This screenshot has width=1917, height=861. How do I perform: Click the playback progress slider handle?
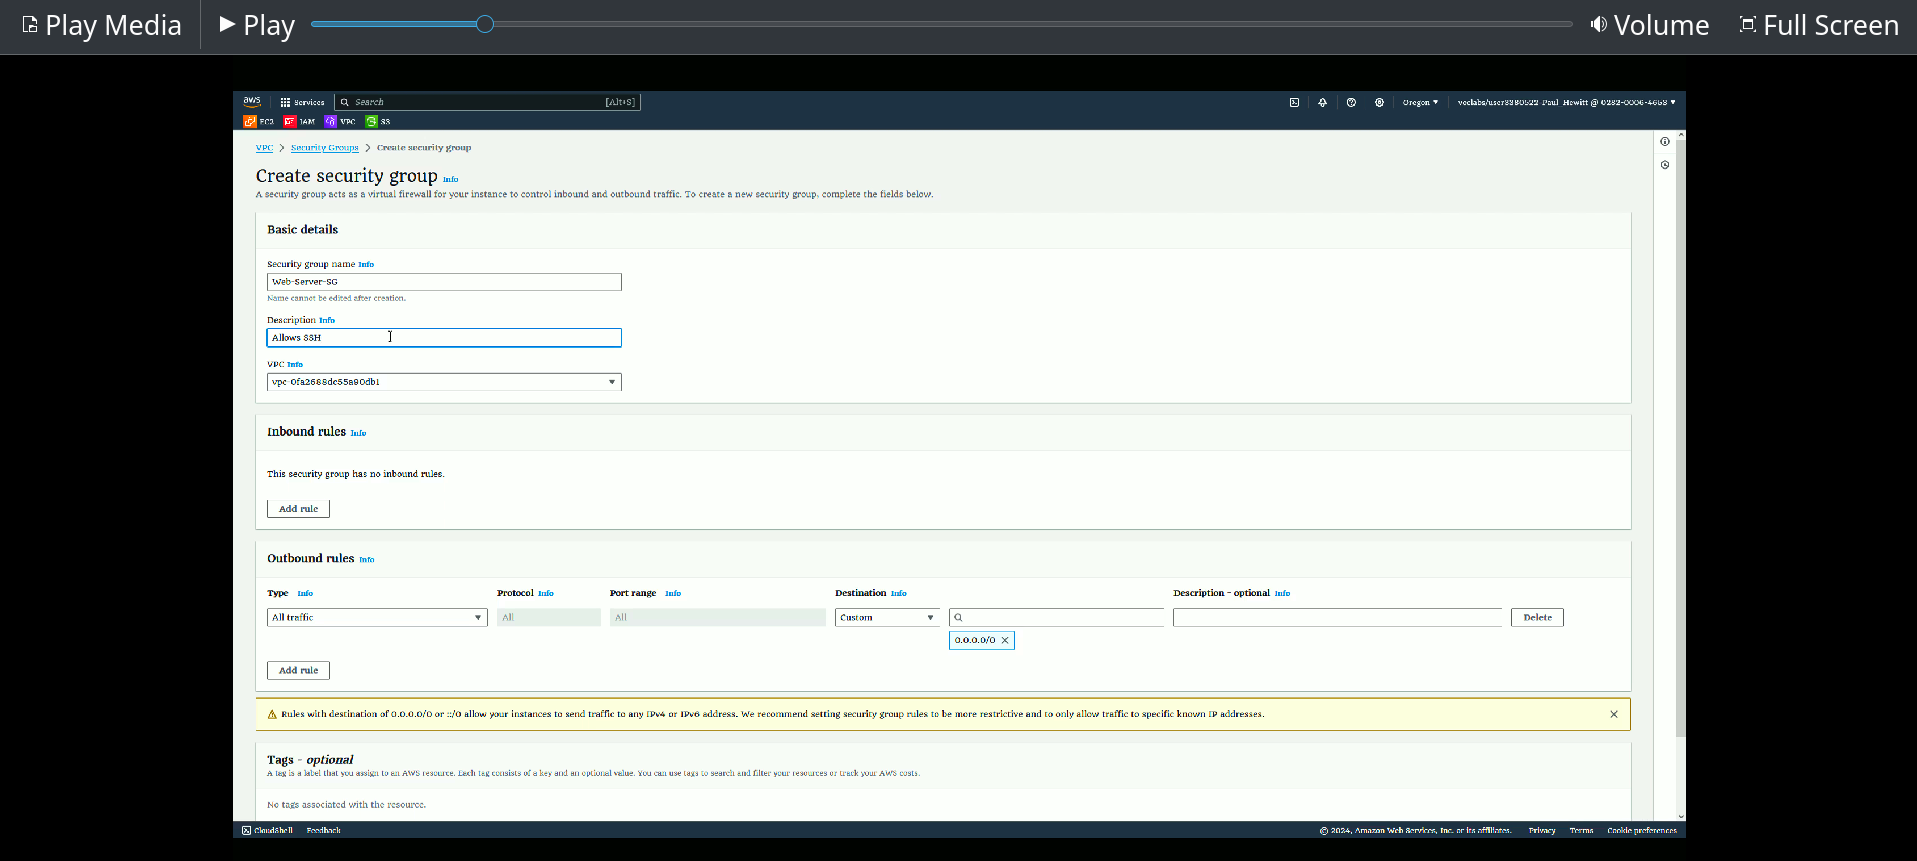485,24
